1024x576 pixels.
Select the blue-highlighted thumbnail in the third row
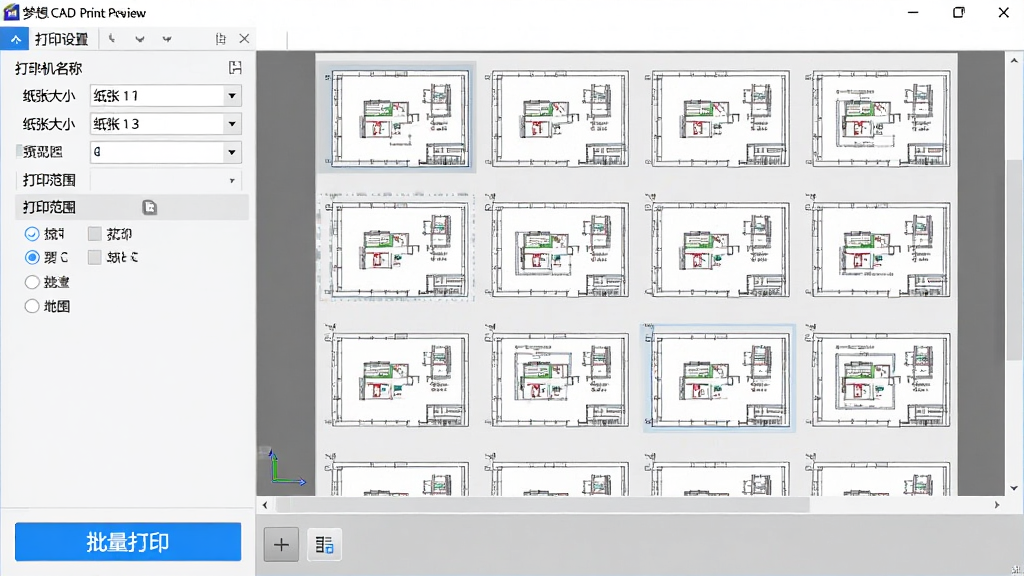coord(718,378)
